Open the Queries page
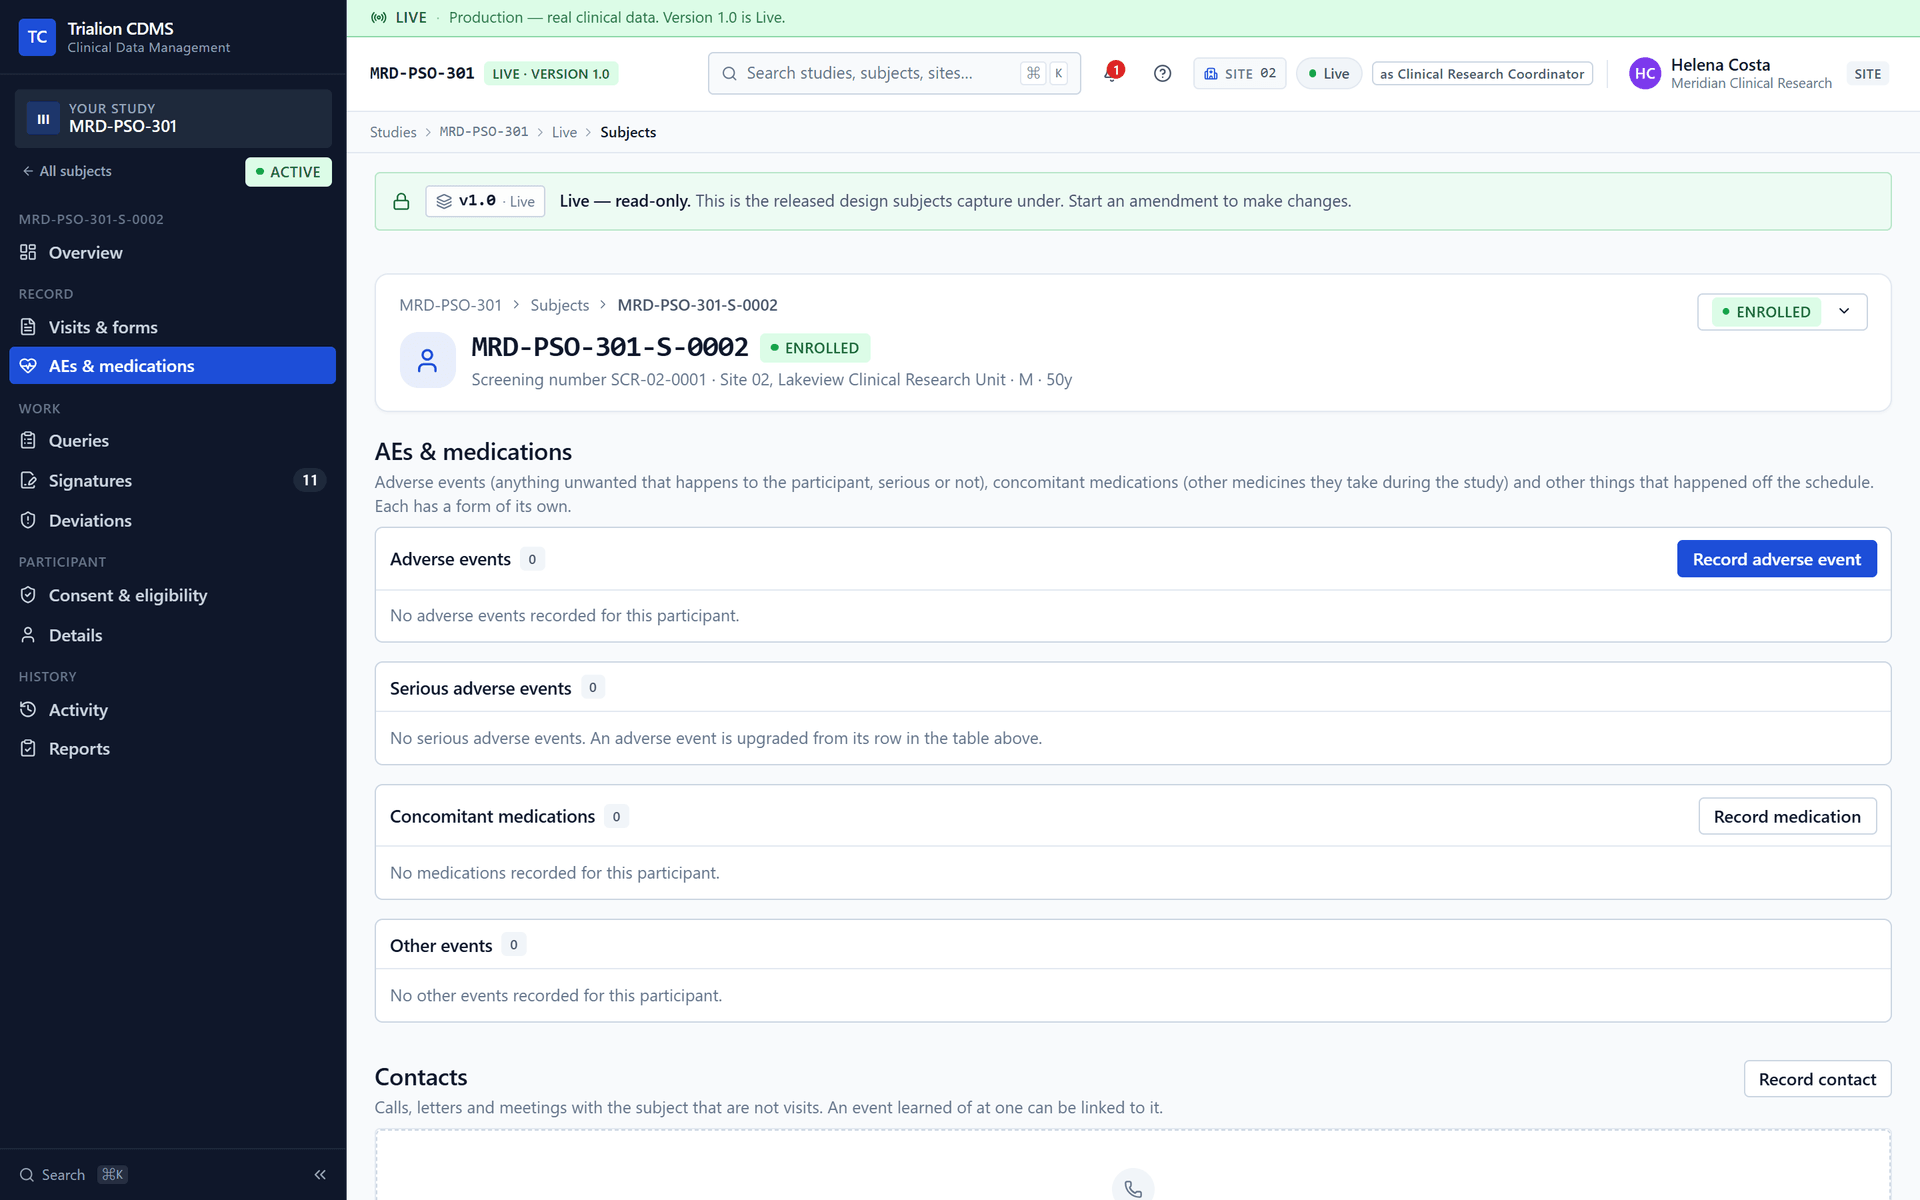 [172, 441]
